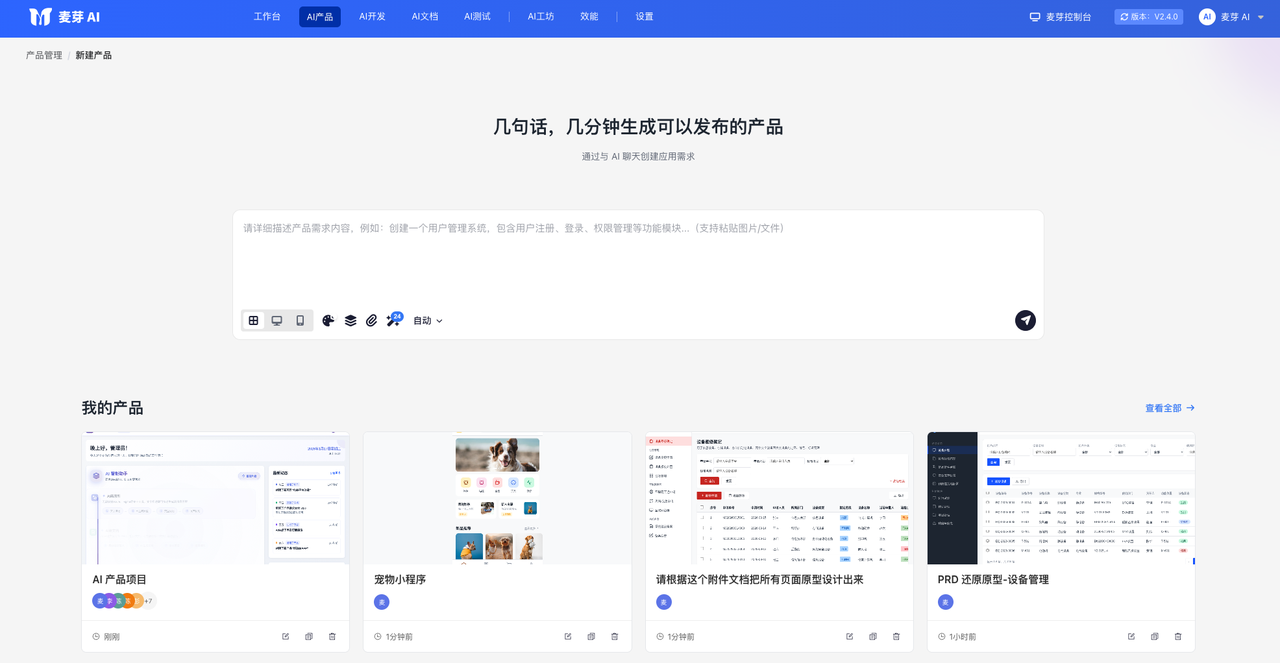Image resolution: width=1280 pixels, height=663 pixels.
Task: Switch to AI测试 section
Action: point(477,17)
